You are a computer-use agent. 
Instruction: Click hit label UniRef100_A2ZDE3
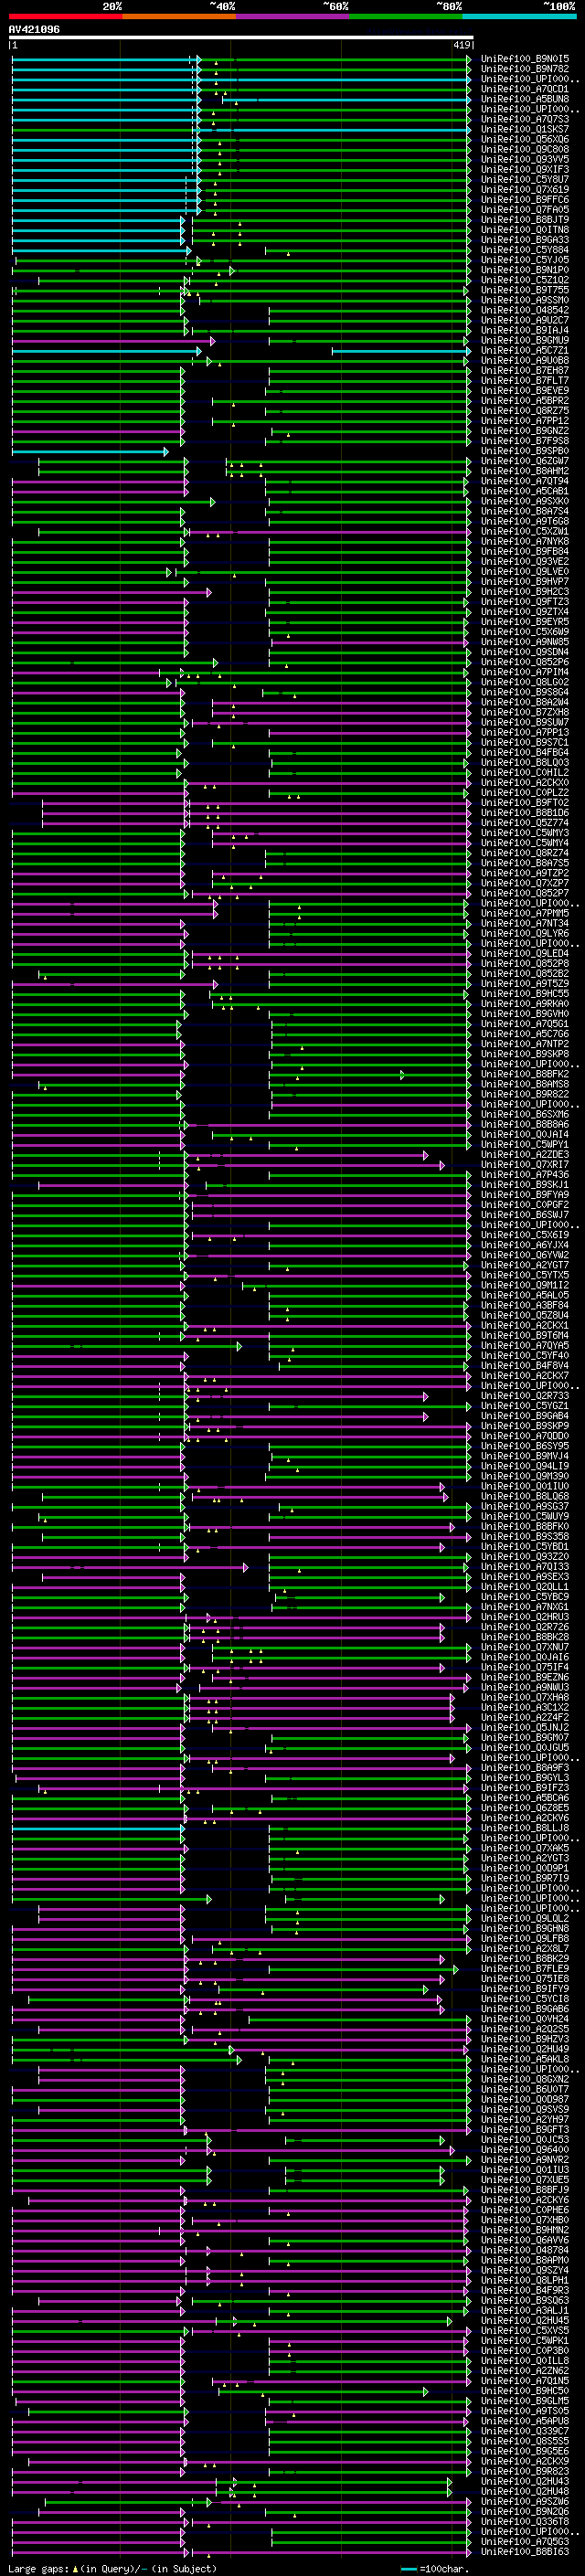(x=525, y=1155)
